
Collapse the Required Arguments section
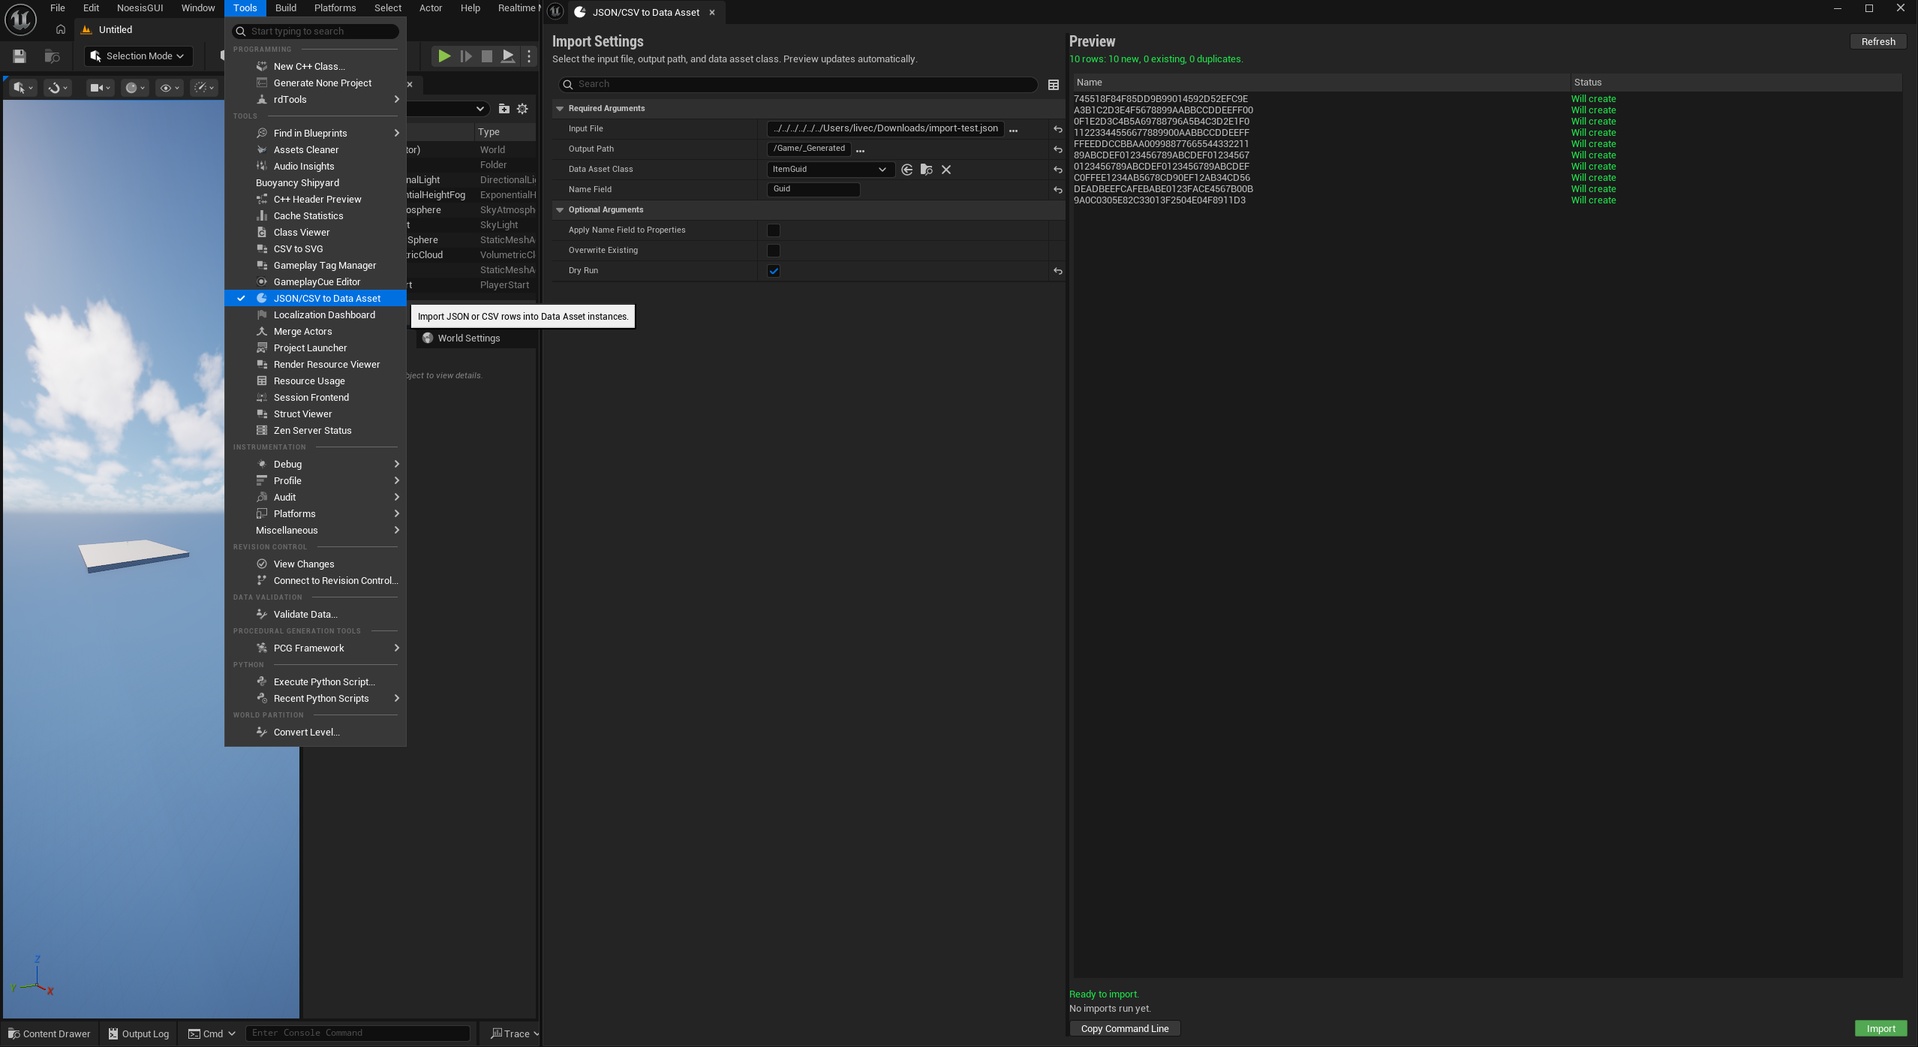(560, 109)
